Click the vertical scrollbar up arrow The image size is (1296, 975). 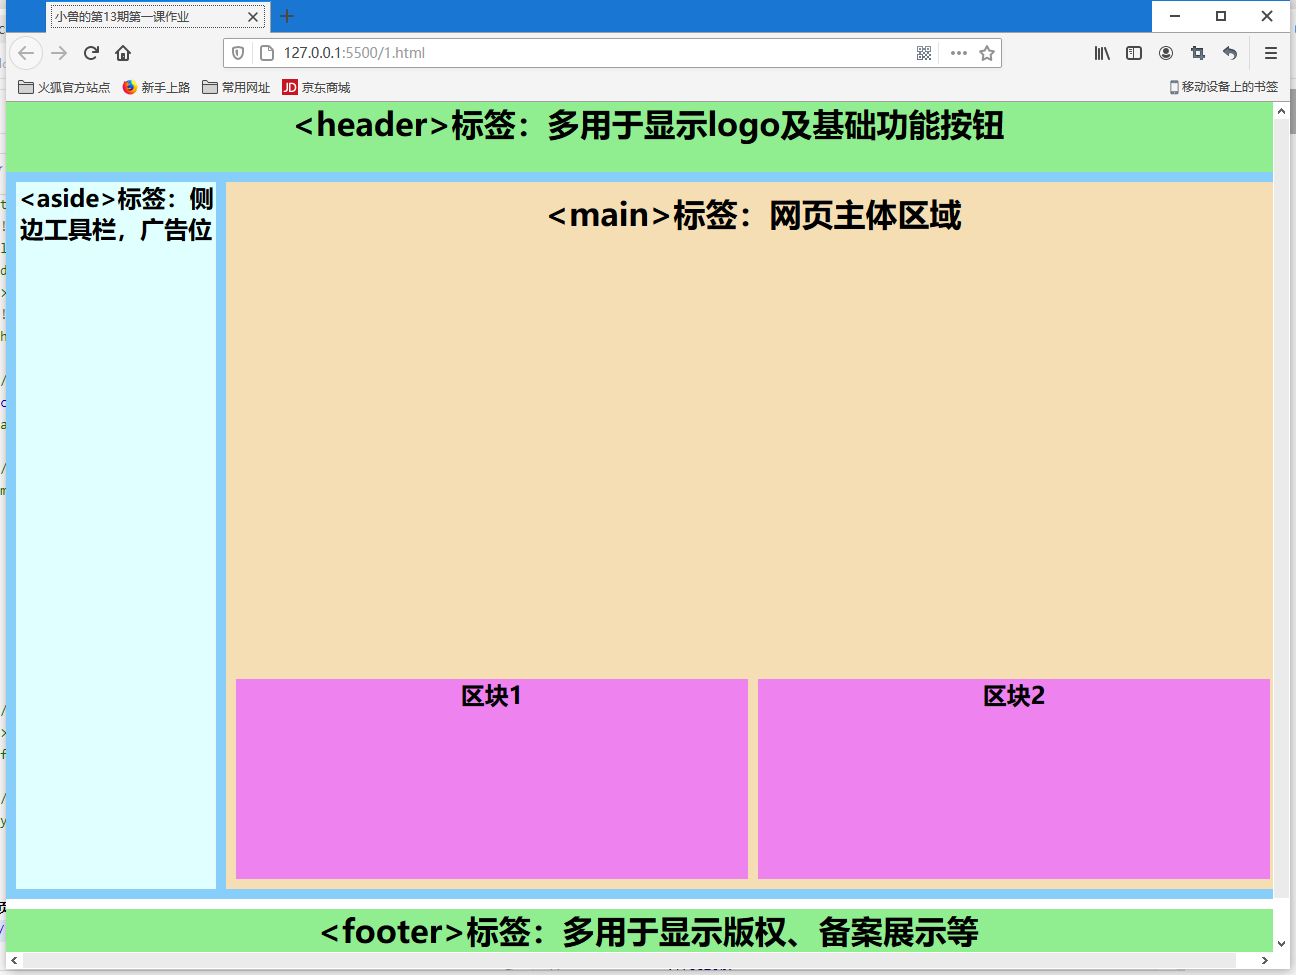pyautogui.click(x=1282, y=111)
